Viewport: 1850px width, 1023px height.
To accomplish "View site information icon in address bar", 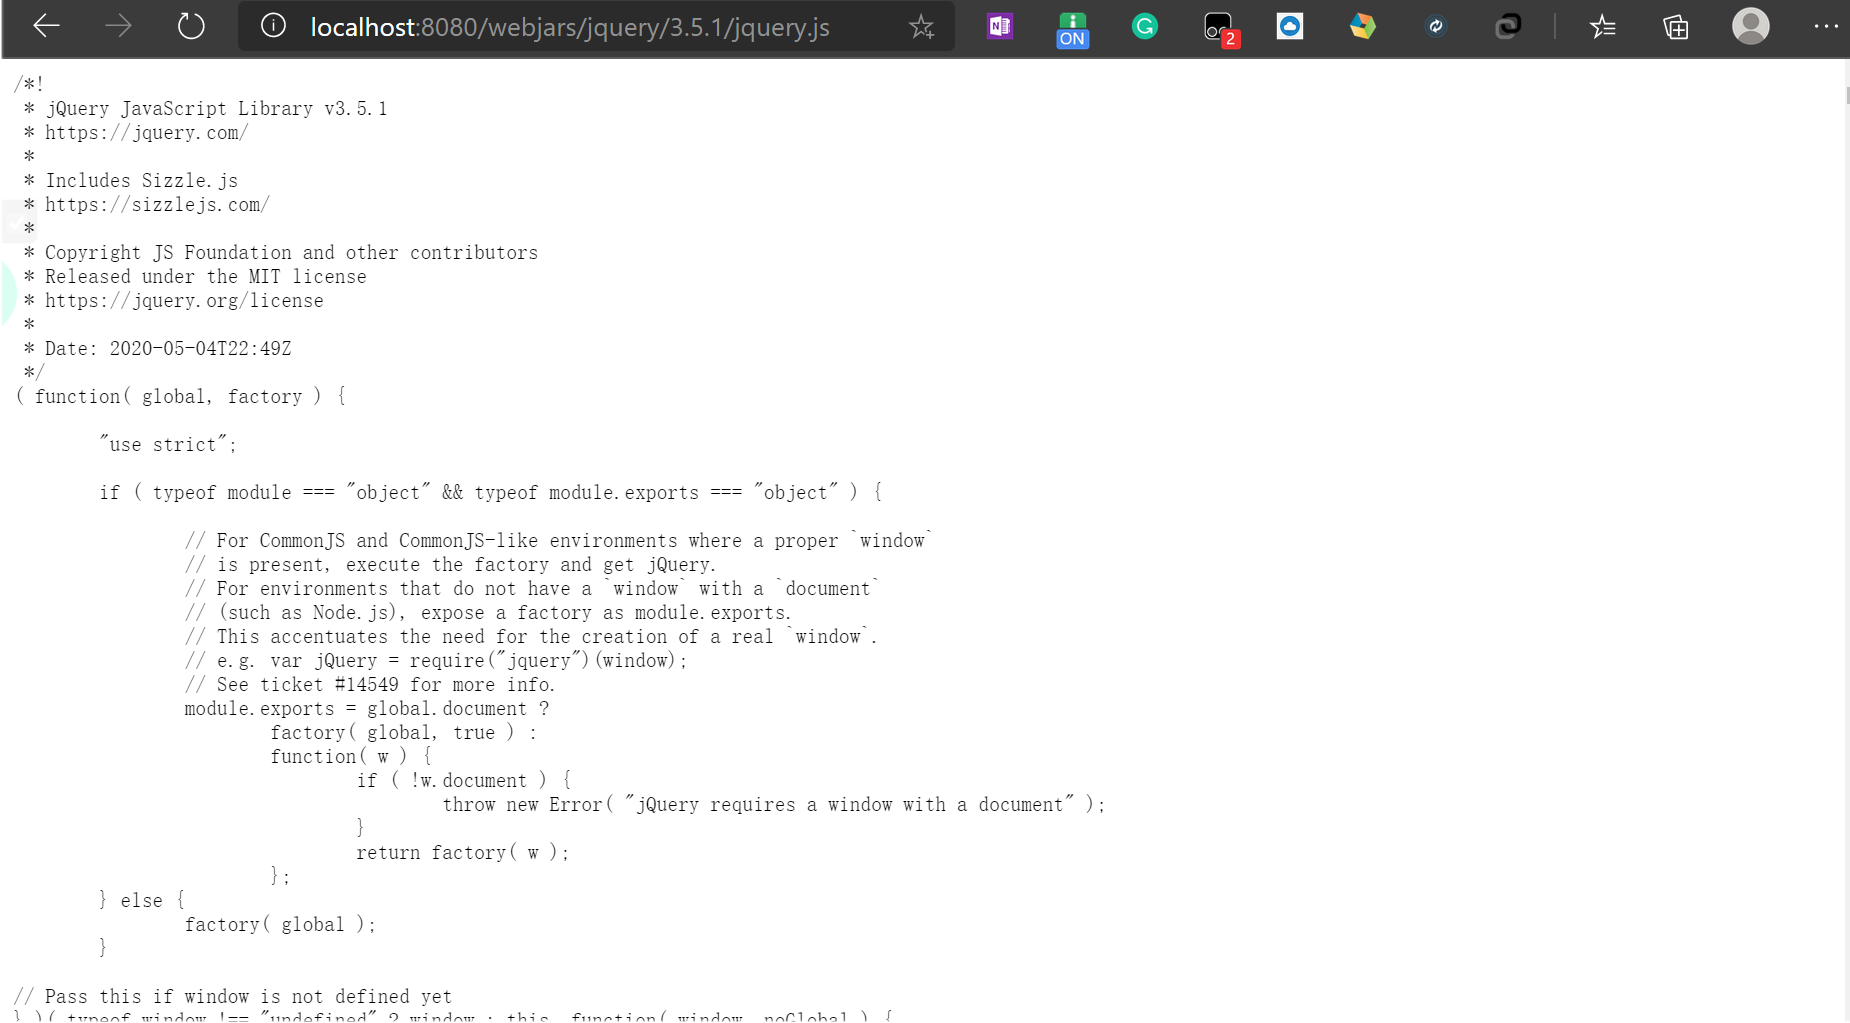I will (273, 26).
